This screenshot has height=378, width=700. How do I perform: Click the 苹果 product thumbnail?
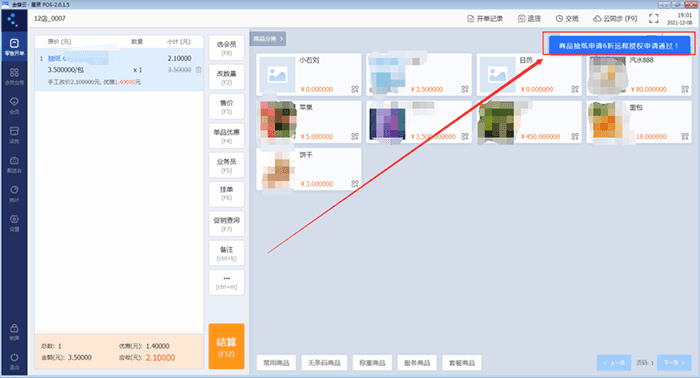click(x=278, y=120)
